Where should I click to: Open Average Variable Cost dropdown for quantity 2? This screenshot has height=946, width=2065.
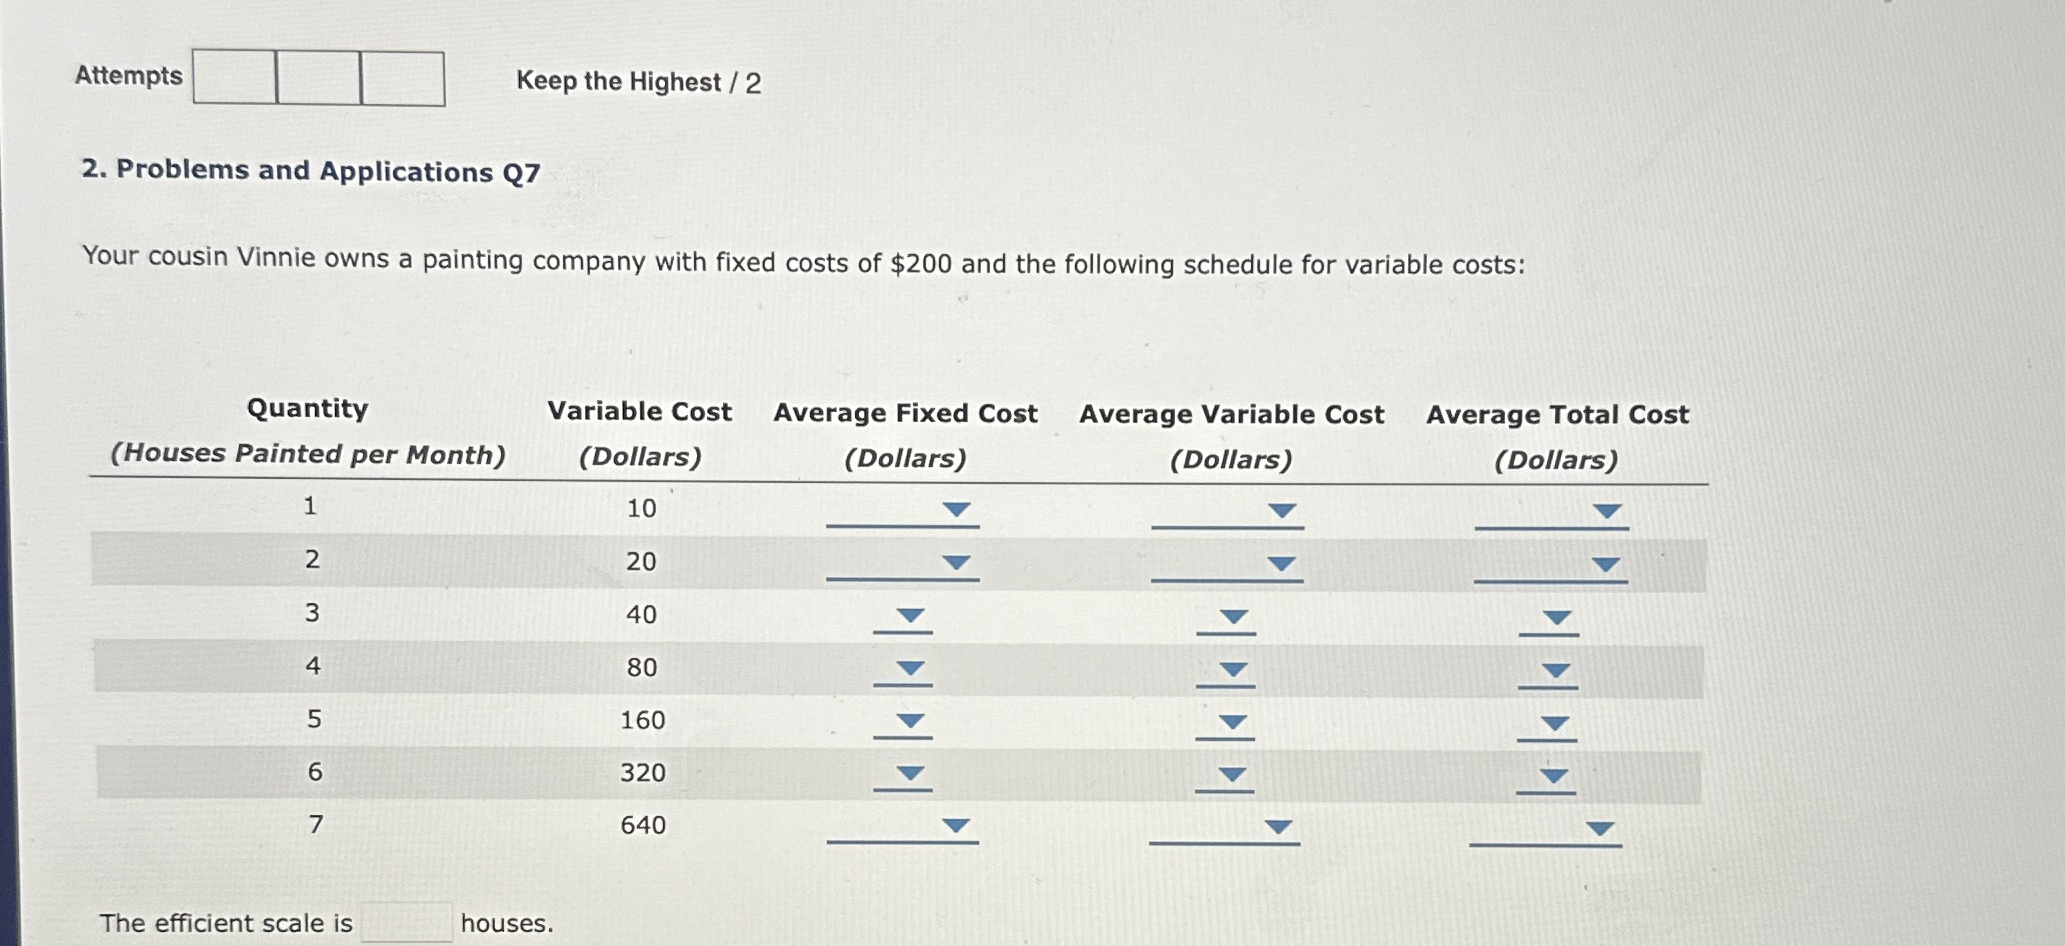[x=1283, y=563]
